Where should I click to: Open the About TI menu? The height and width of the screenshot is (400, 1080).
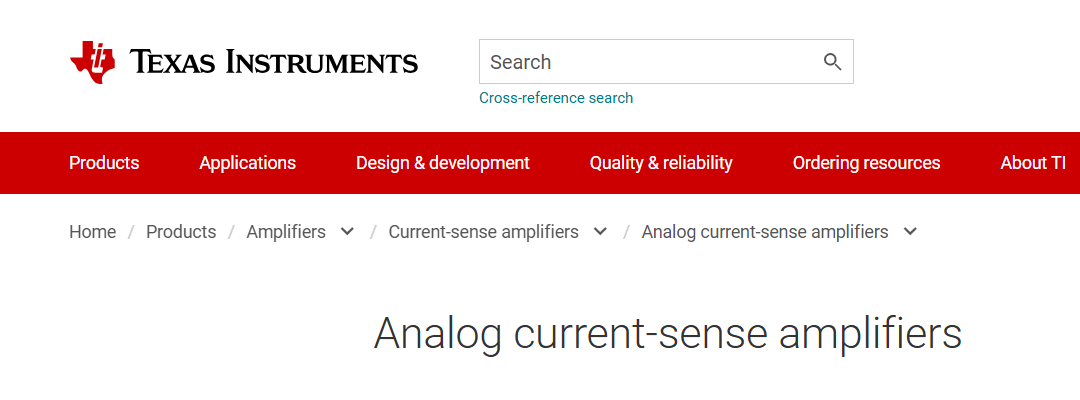click(x=1033, y=163)
